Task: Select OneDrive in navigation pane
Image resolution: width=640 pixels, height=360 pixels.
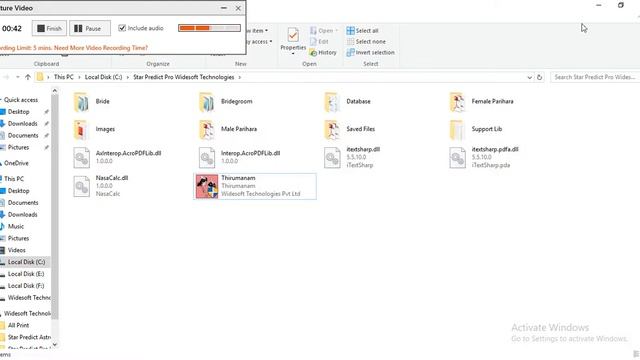Action: click(16, 163)
